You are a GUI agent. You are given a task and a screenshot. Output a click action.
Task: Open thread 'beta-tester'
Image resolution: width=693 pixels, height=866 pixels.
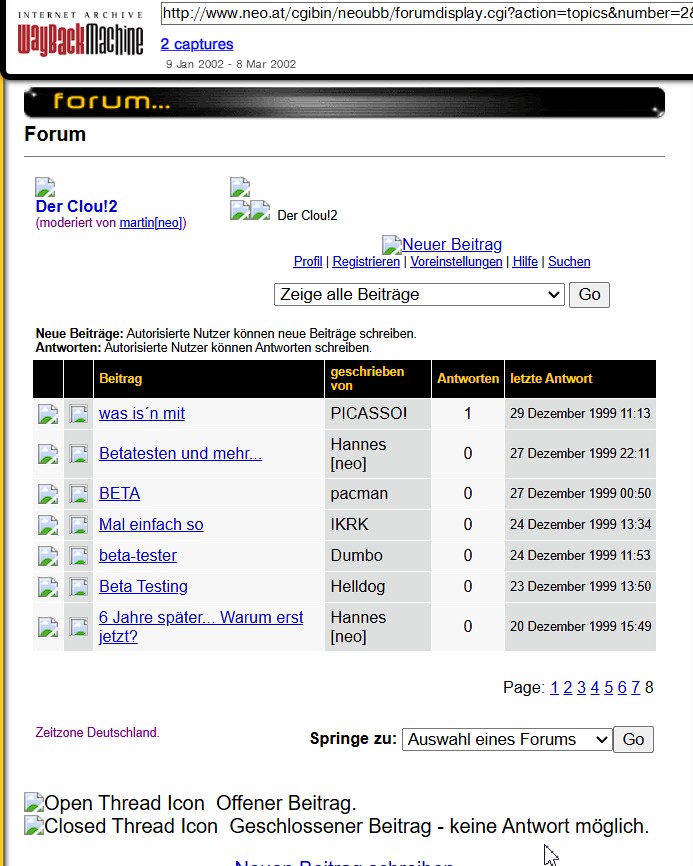tap(137, 555)
